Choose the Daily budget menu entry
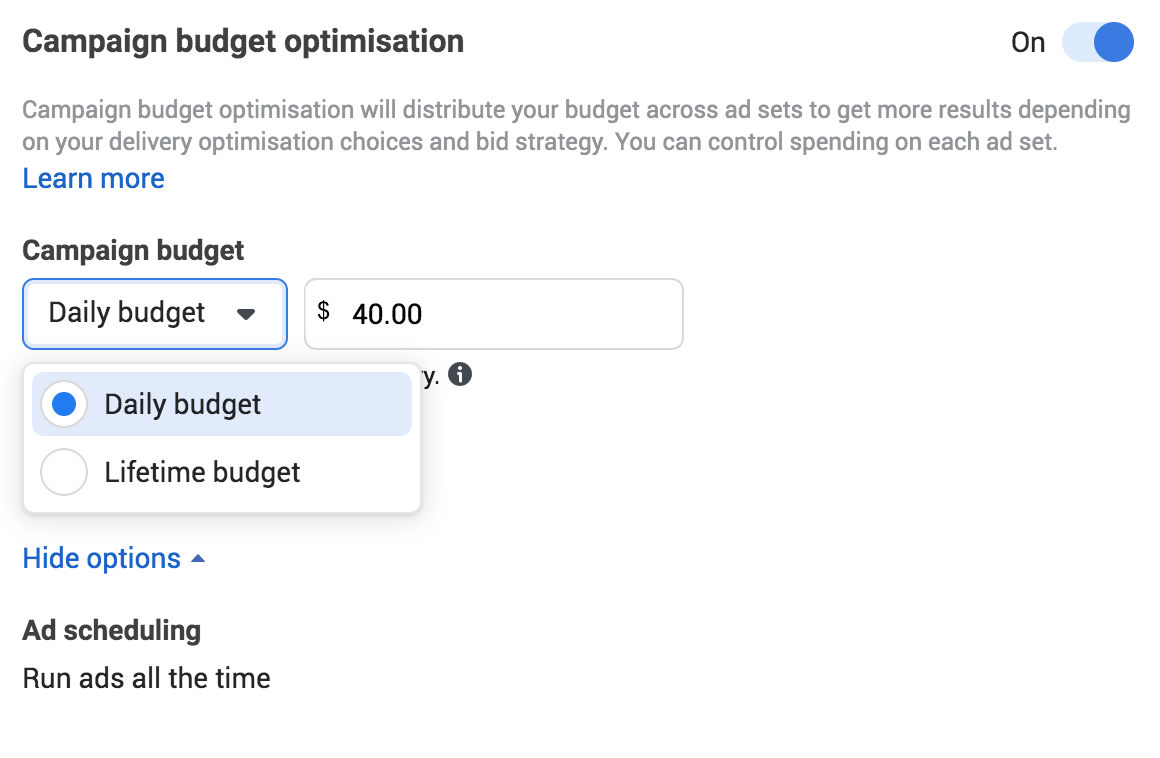1160x758 pixels. click(183, 404)
